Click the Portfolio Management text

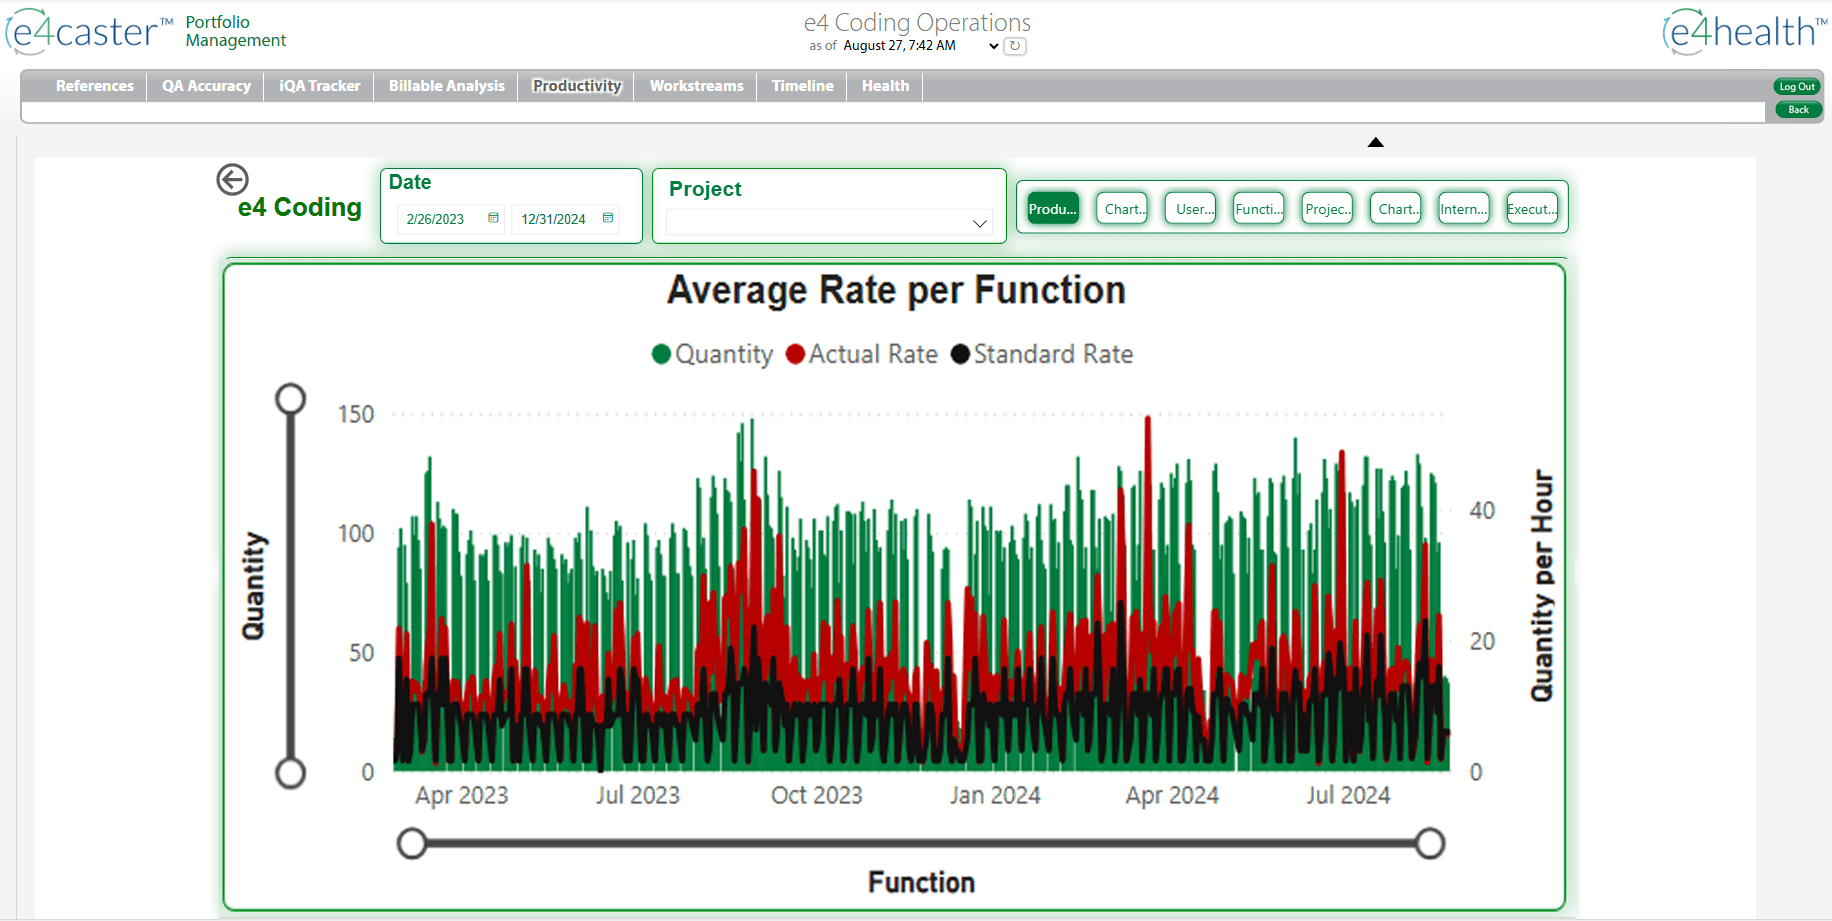point(236,31)
